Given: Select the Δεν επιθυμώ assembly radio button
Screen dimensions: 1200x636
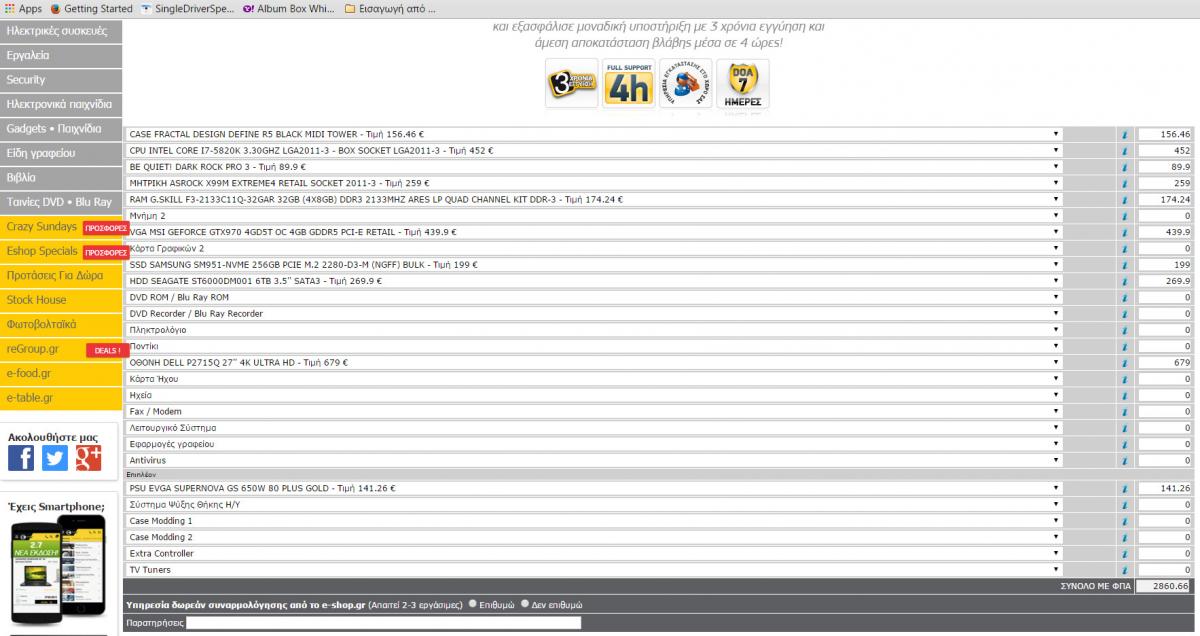Looking at the screenshot, I should (524, 604).
